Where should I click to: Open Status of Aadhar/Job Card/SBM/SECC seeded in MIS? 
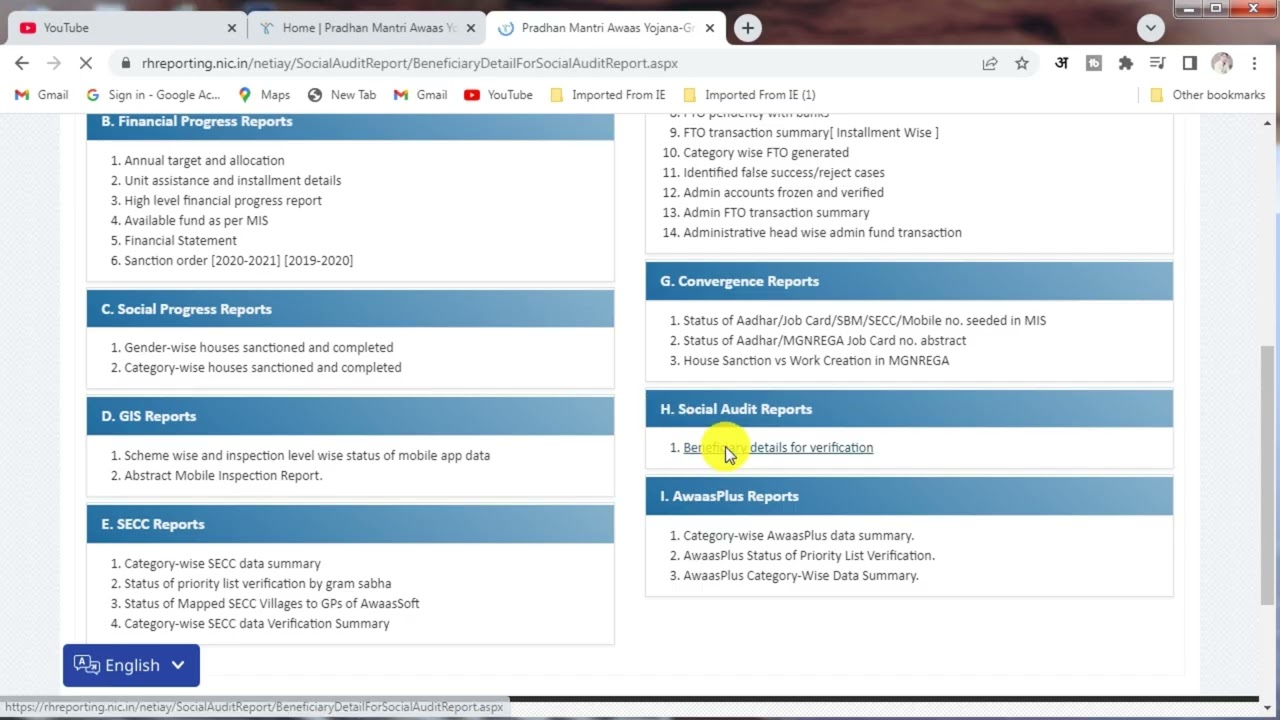pyautogui.click(x=865, y=320)
